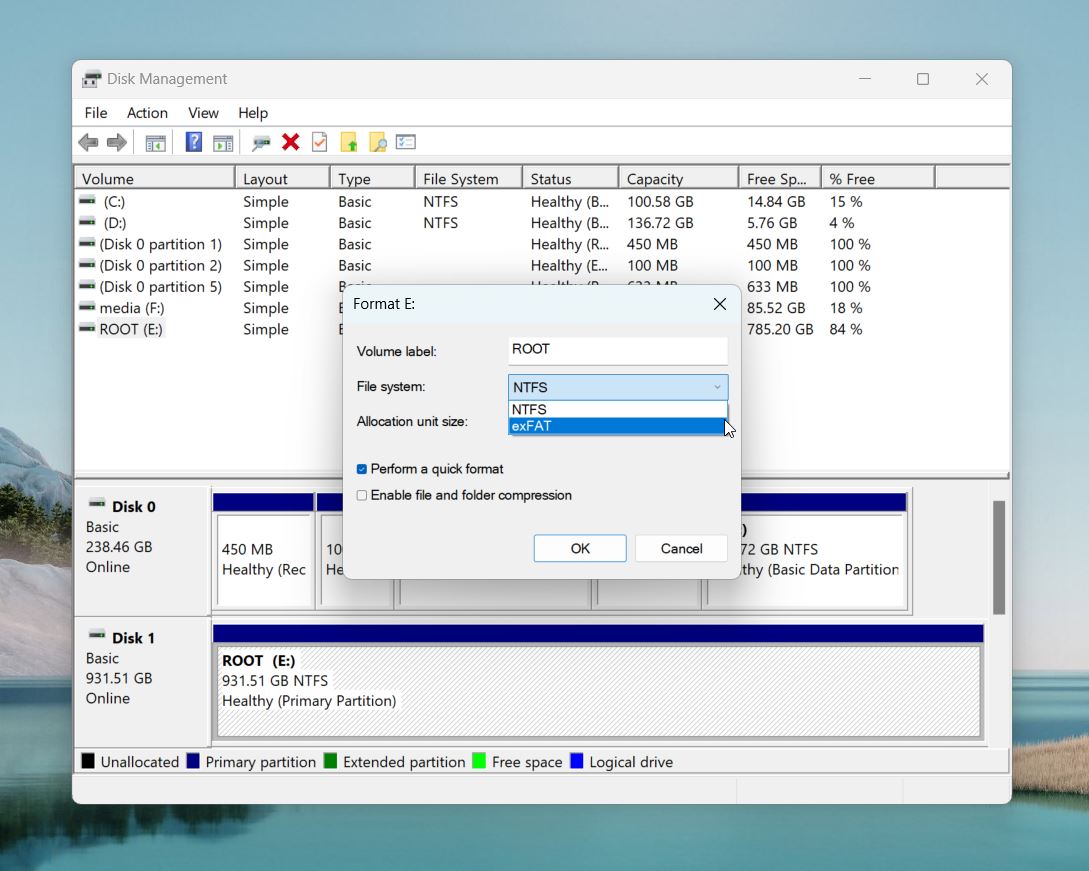Toggle the Show/Hide Console Tree icon
Screen dimensions: 1089x871
click(155, 143)
